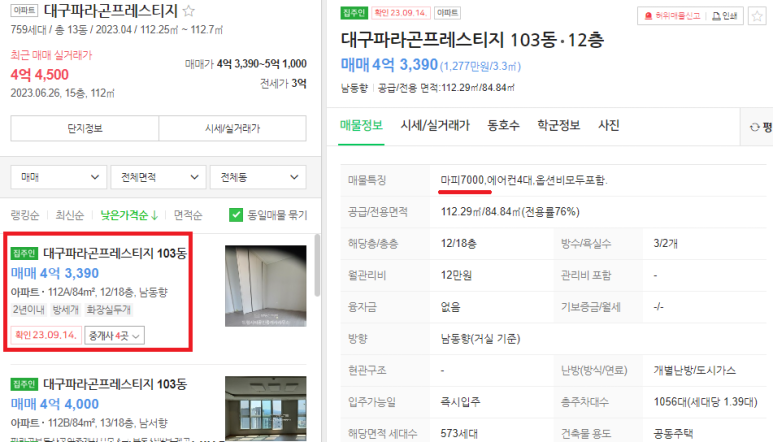
Task: Click the refresh icon next to 평
Action: [x=754, y=127]
